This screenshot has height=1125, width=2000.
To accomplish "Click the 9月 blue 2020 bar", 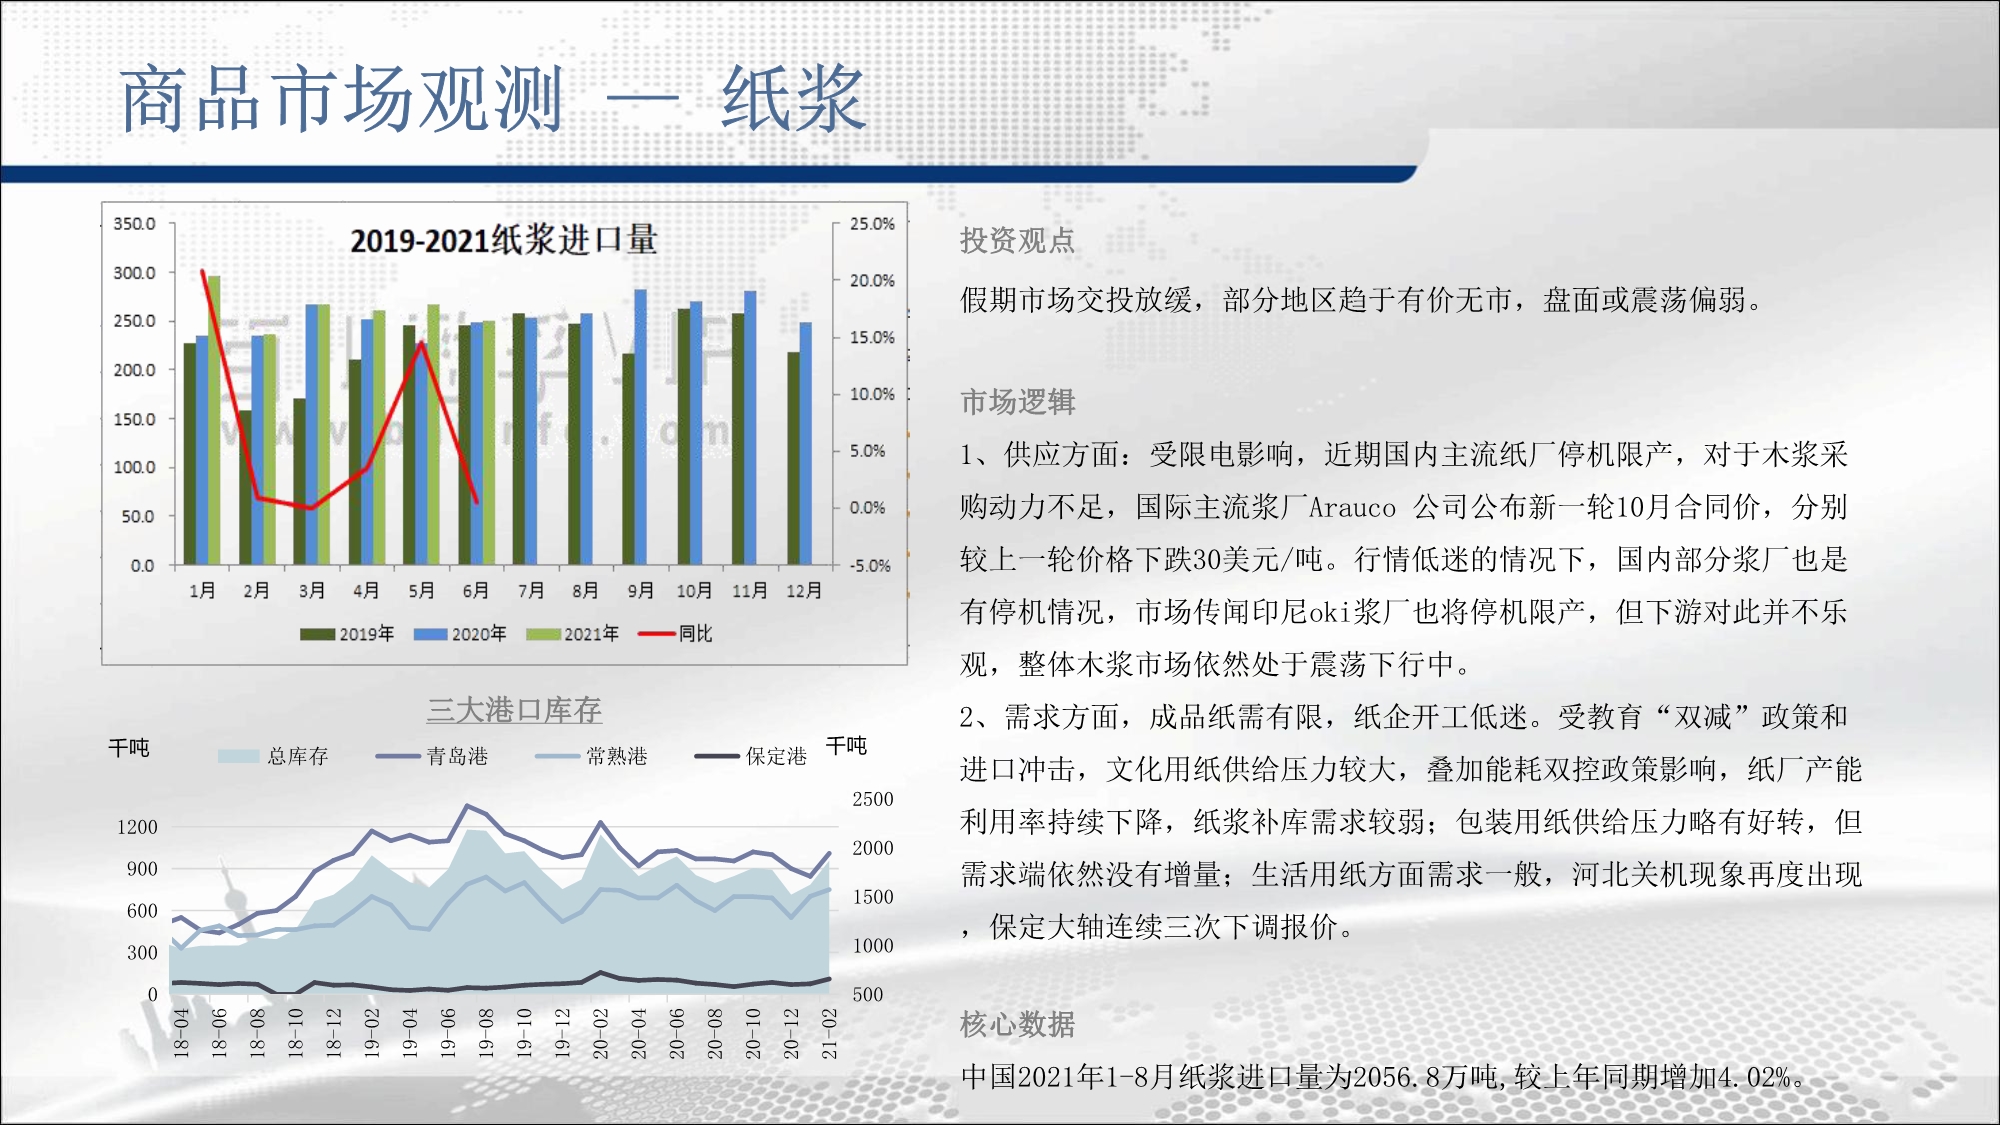I will [x=641, y=427].
